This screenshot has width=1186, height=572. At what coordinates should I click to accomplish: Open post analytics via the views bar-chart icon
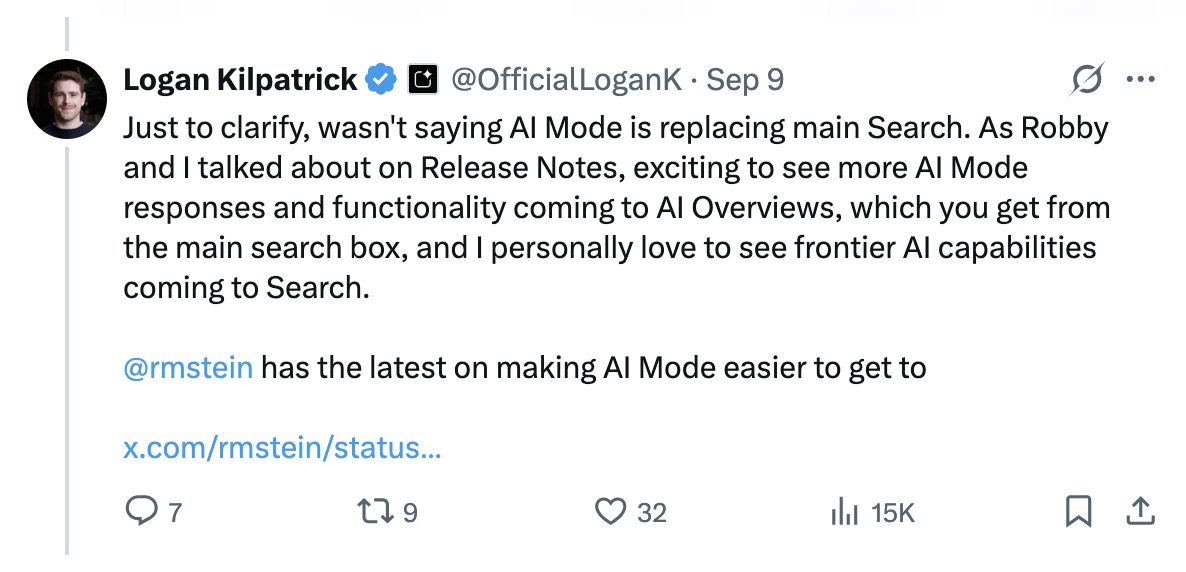tap(845, 512)
